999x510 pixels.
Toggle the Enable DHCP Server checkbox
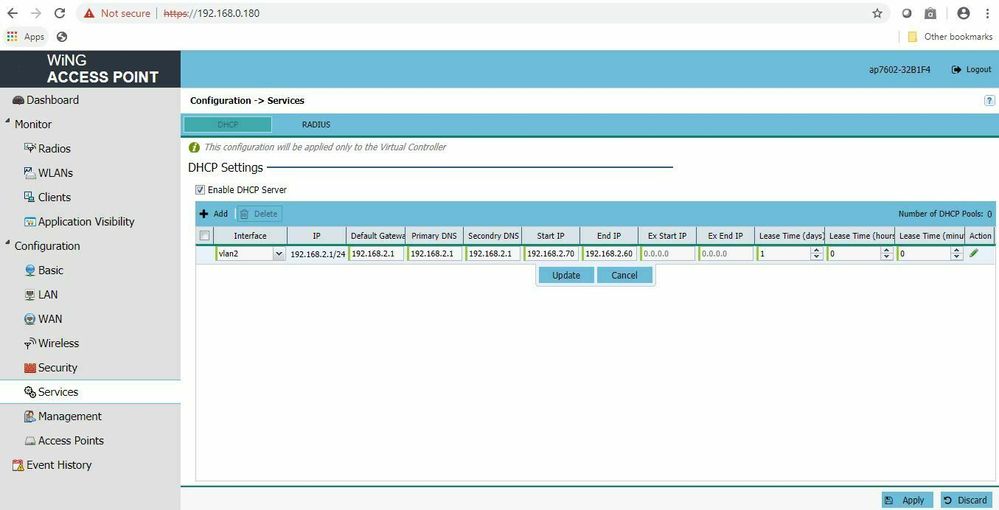(x=200, y=190)
